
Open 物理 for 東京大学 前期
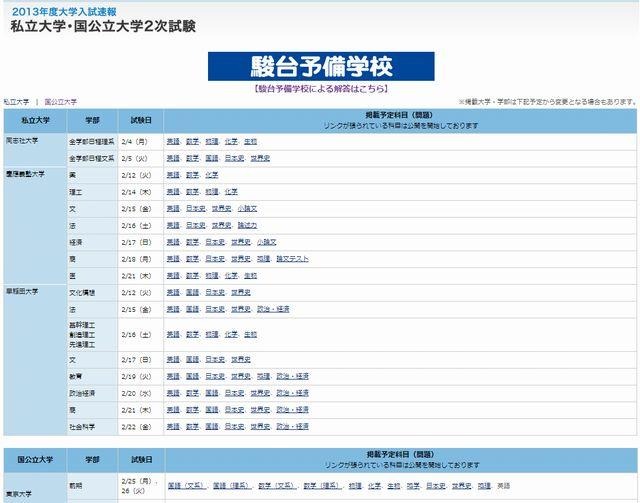tap(355, 485)
